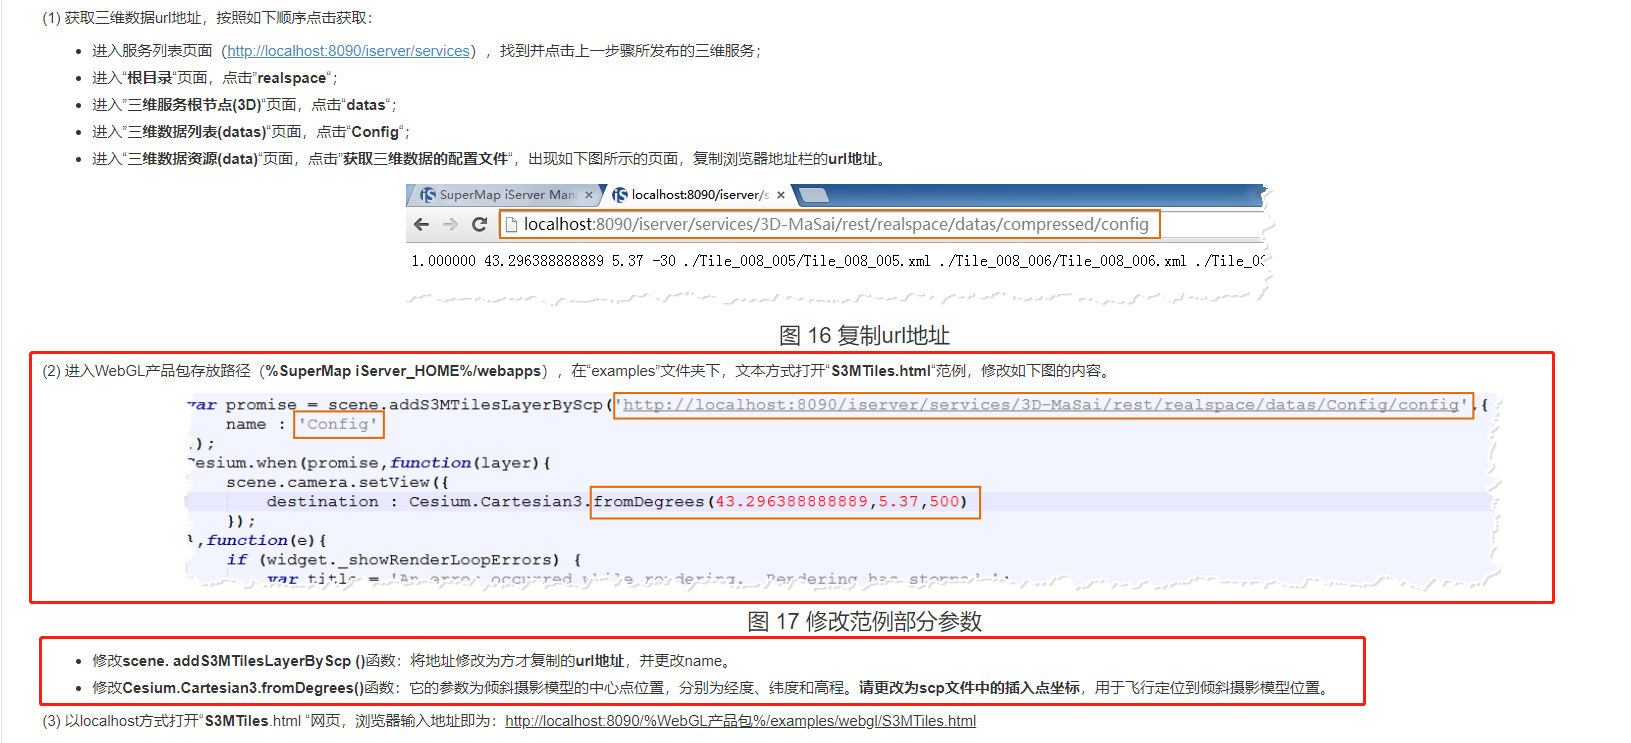The image size is (1631, 743).
Task: Click bold word 'realspace' in second bullet
Action: [x=292, y=78]
